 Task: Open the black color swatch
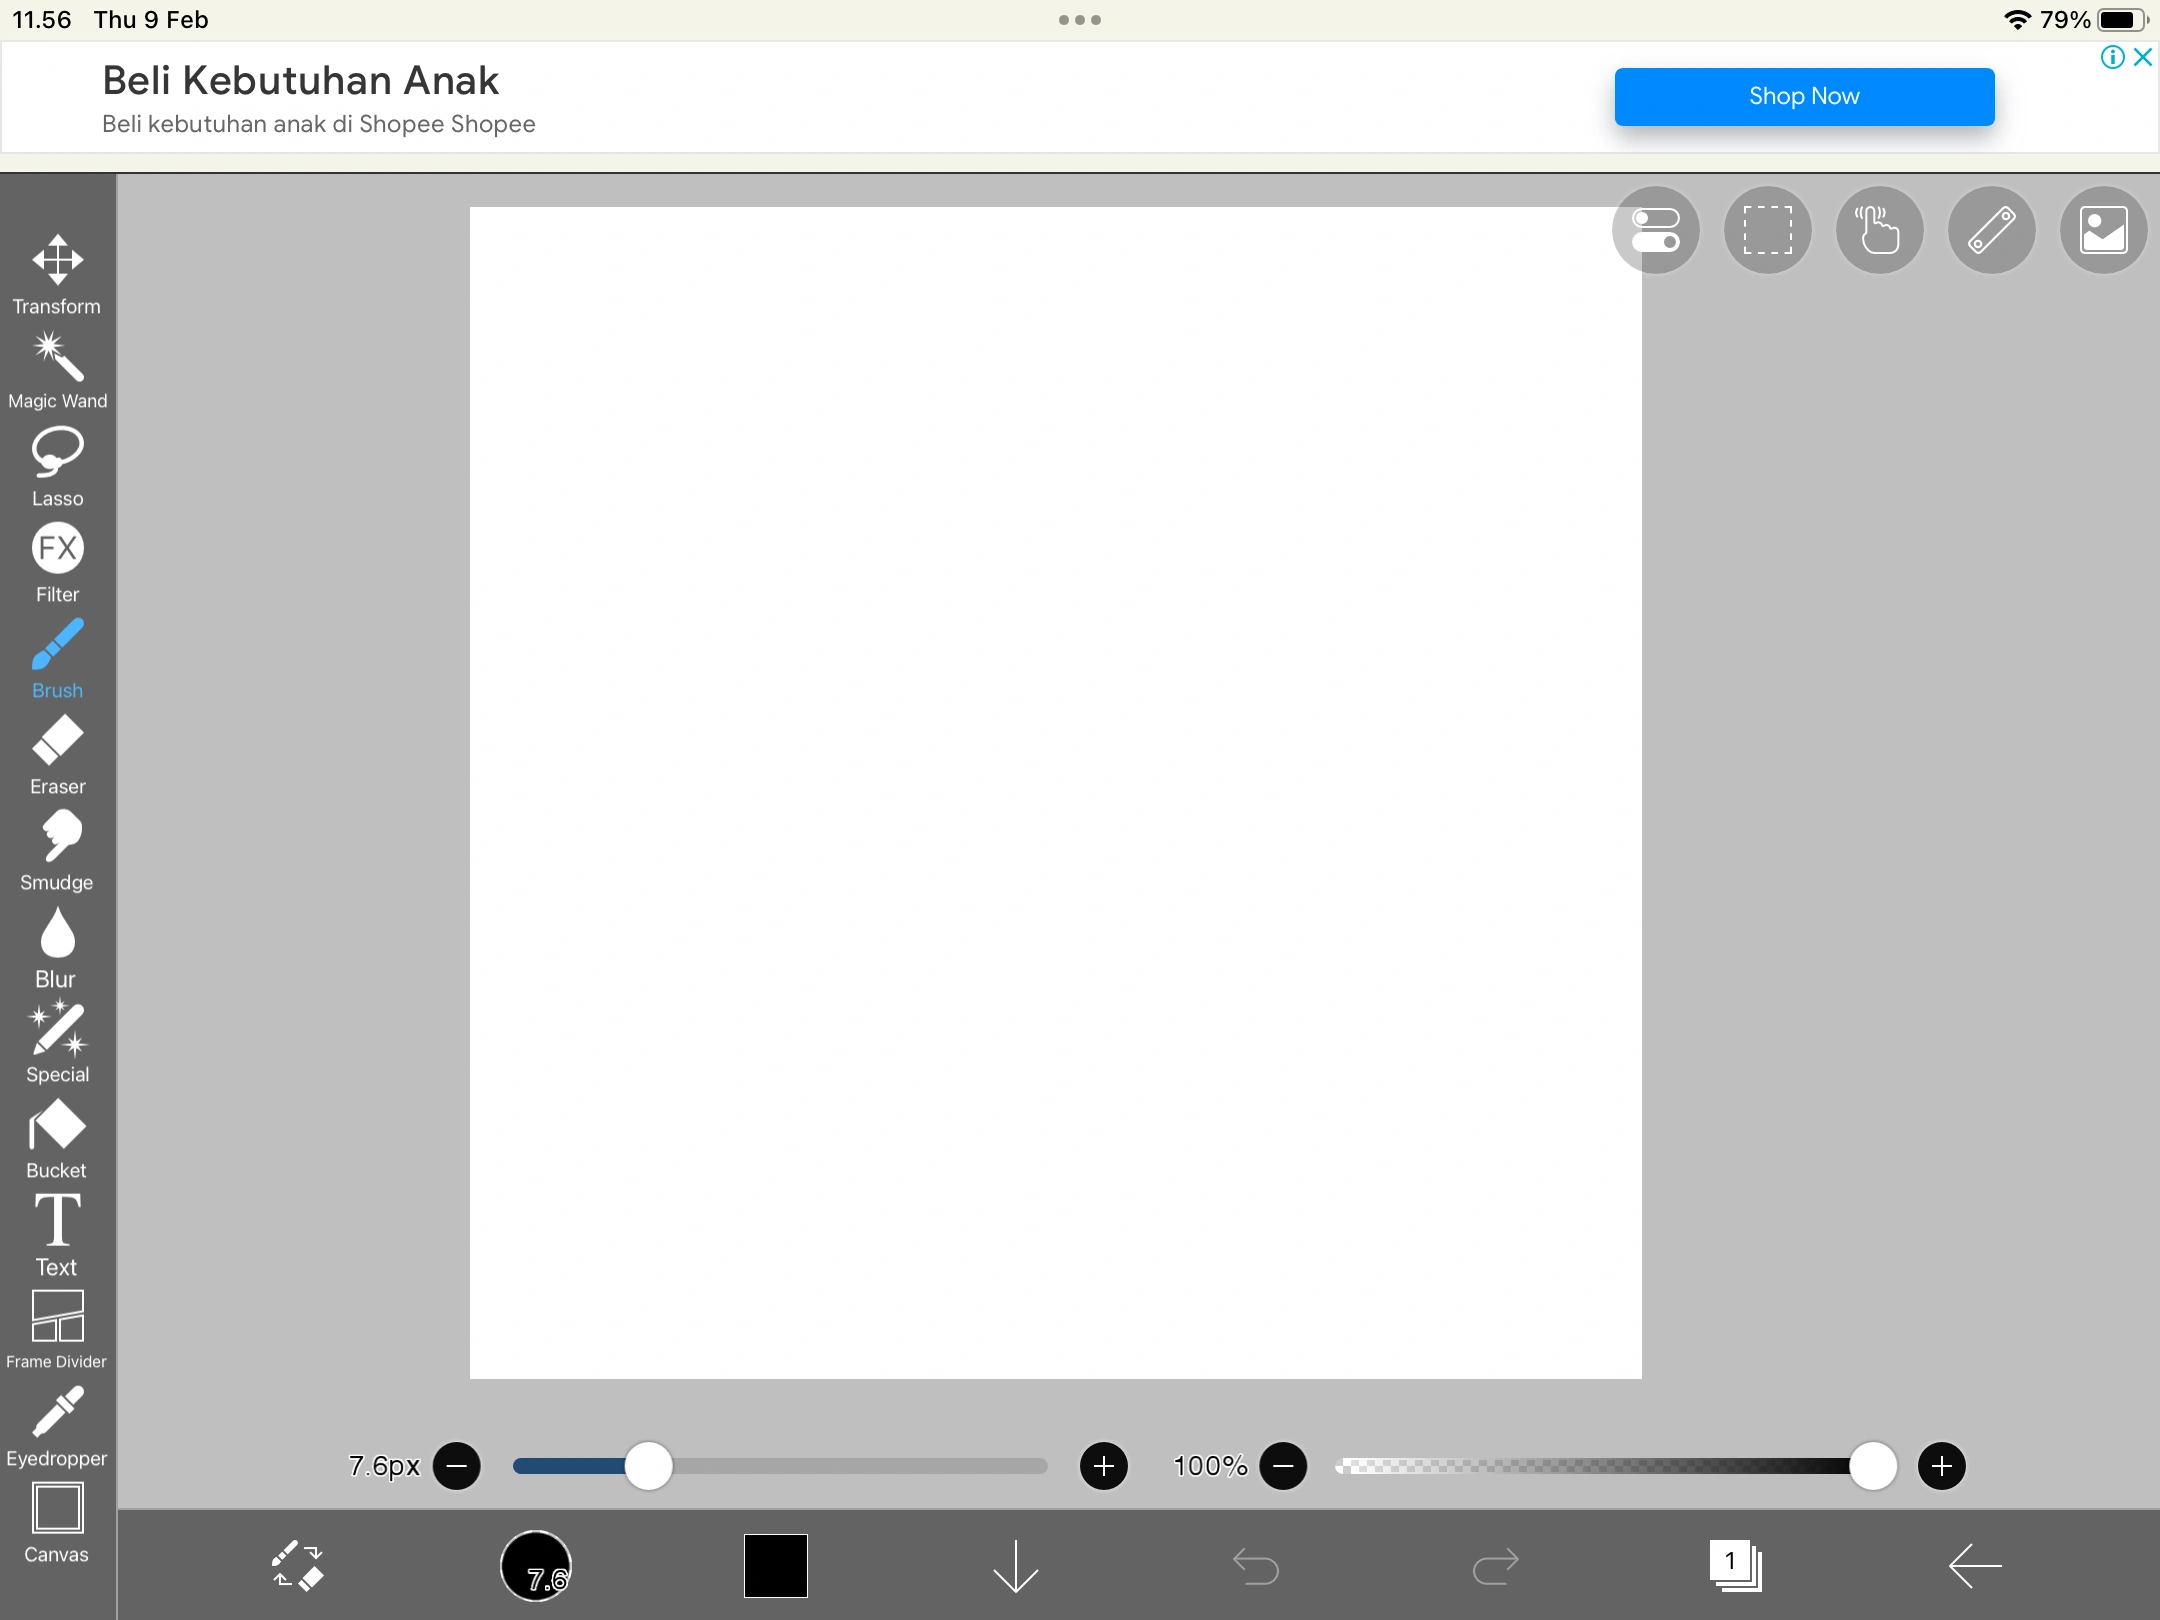coord(775,1565)
